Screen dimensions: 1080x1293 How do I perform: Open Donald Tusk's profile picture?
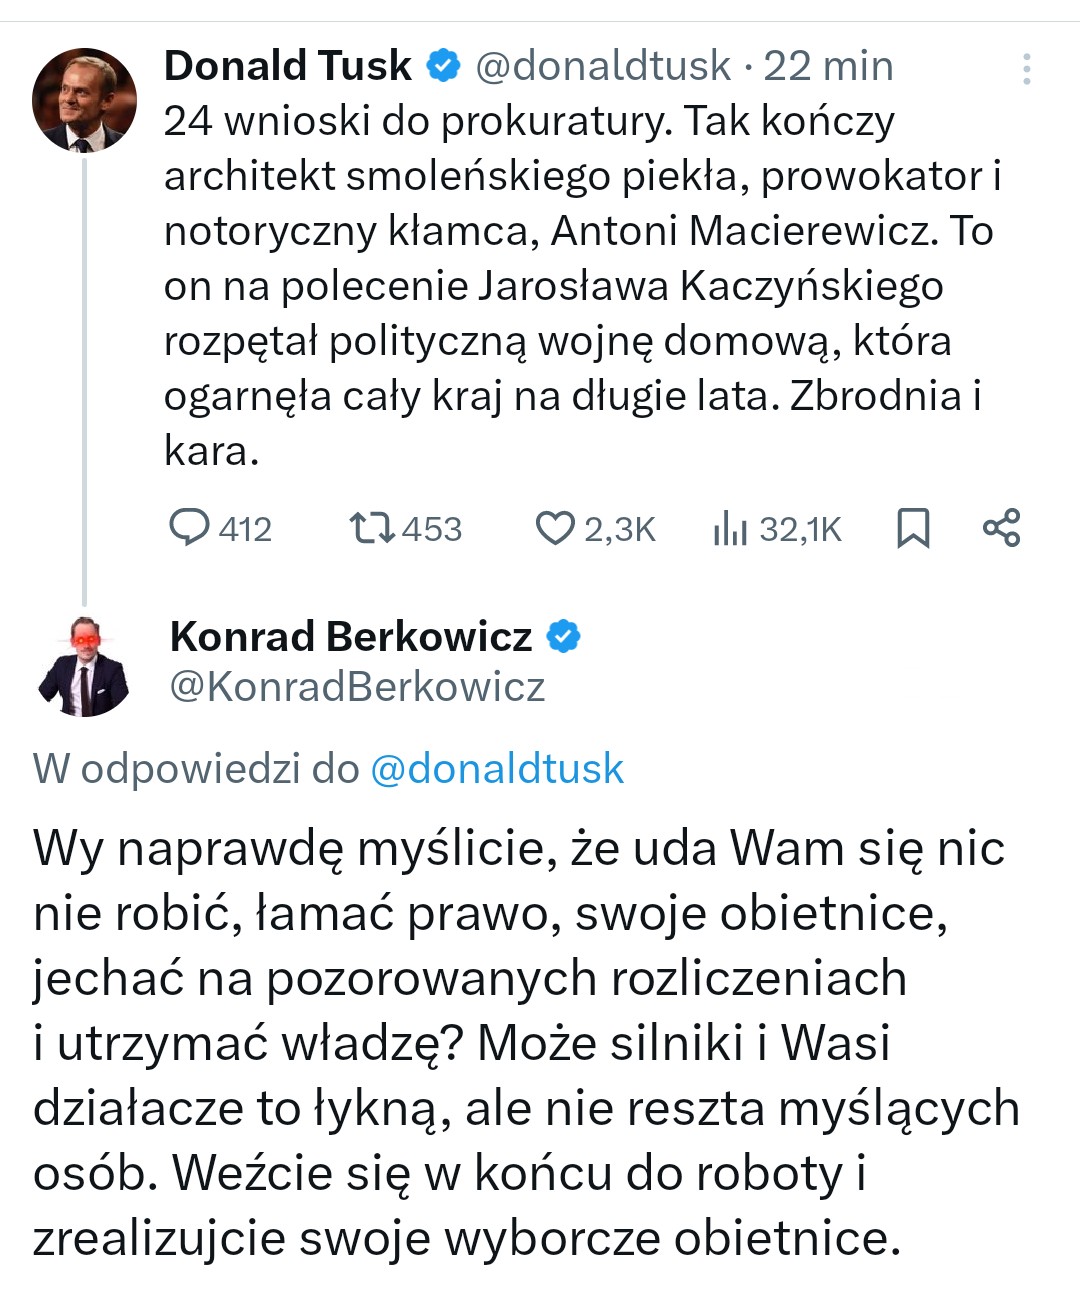[x=84, y=100]
